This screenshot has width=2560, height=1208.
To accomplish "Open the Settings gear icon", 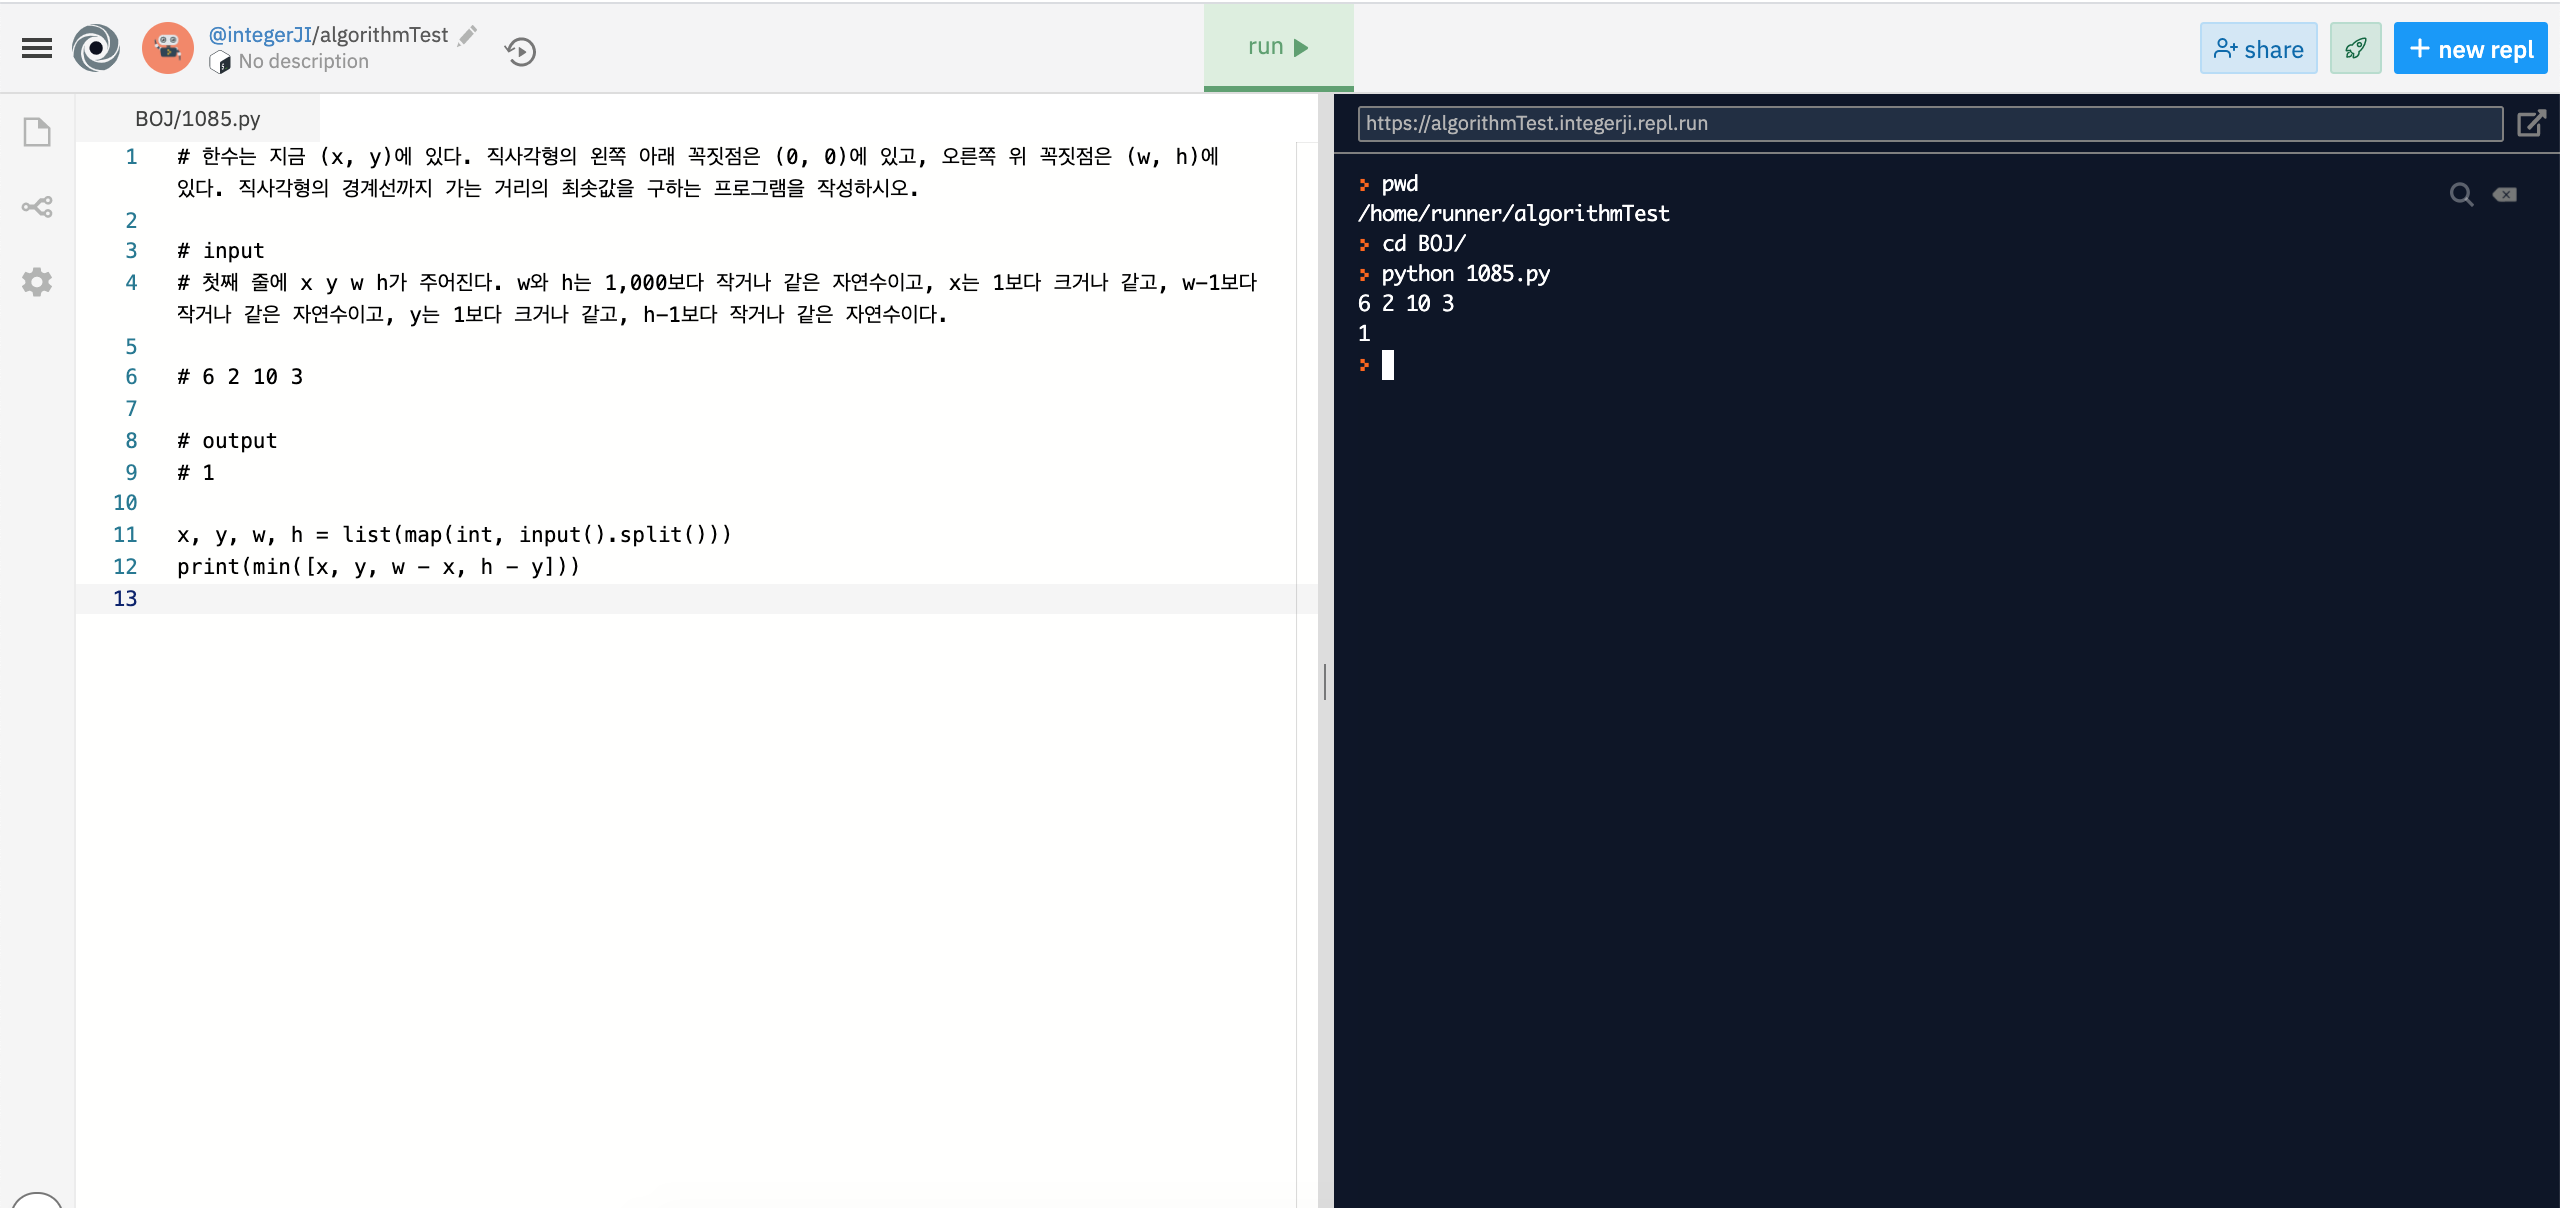I will coord(37,282).
